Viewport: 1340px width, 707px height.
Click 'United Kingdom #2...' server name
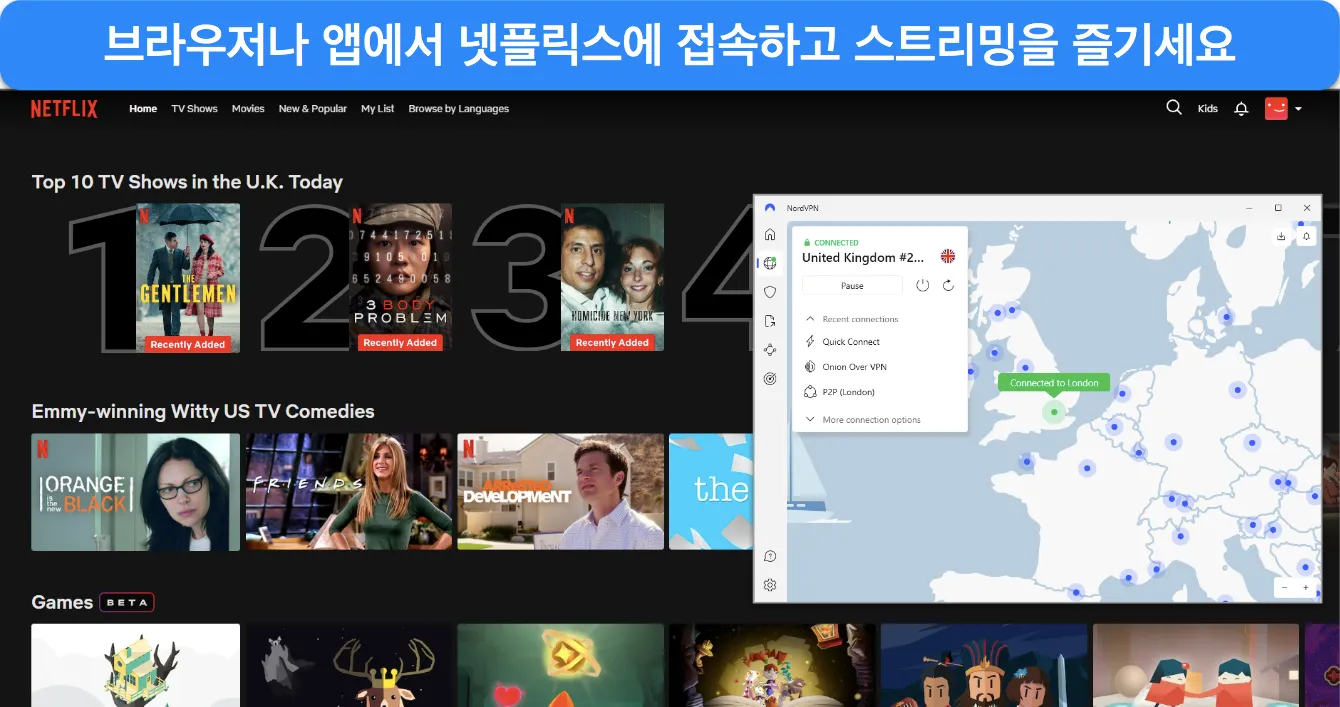point(863,257)
